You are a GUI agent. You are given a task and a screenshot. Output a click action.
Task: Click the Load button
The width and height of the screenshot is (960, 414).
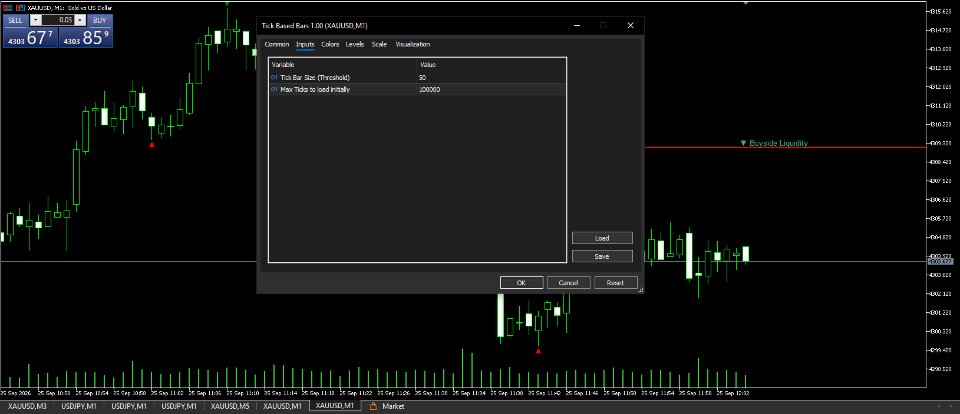click(602, 238)
